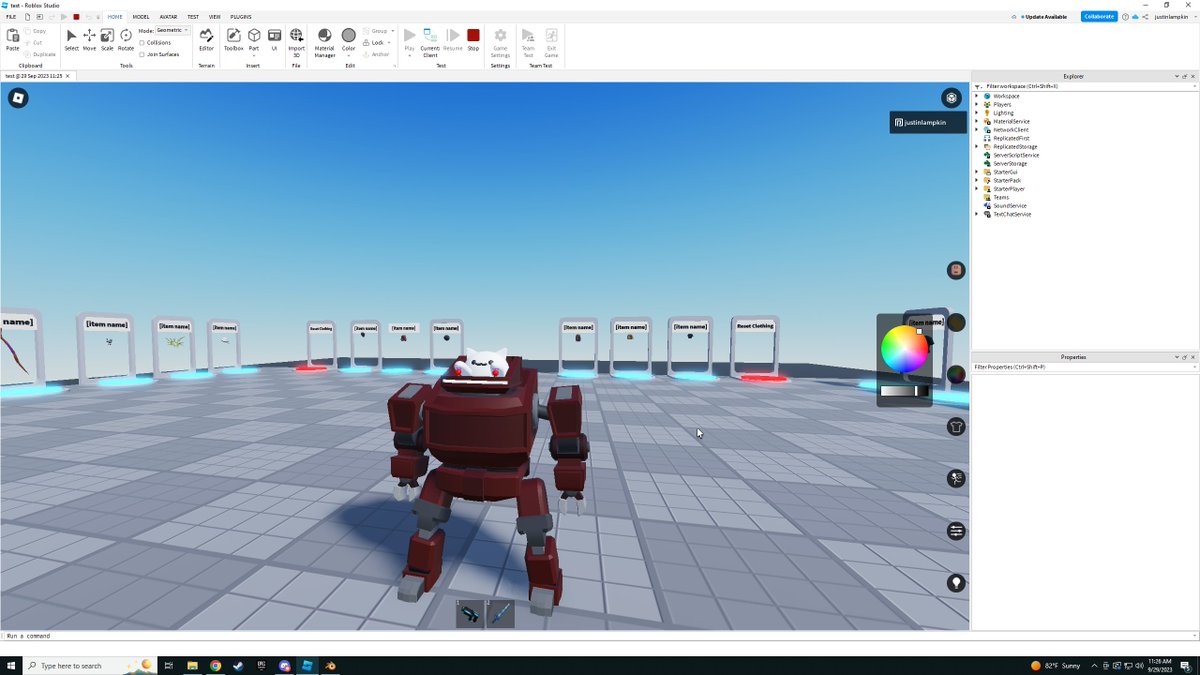Select second hotbar sword slot
The image size is (1200, 675).
tap(500, 614)
